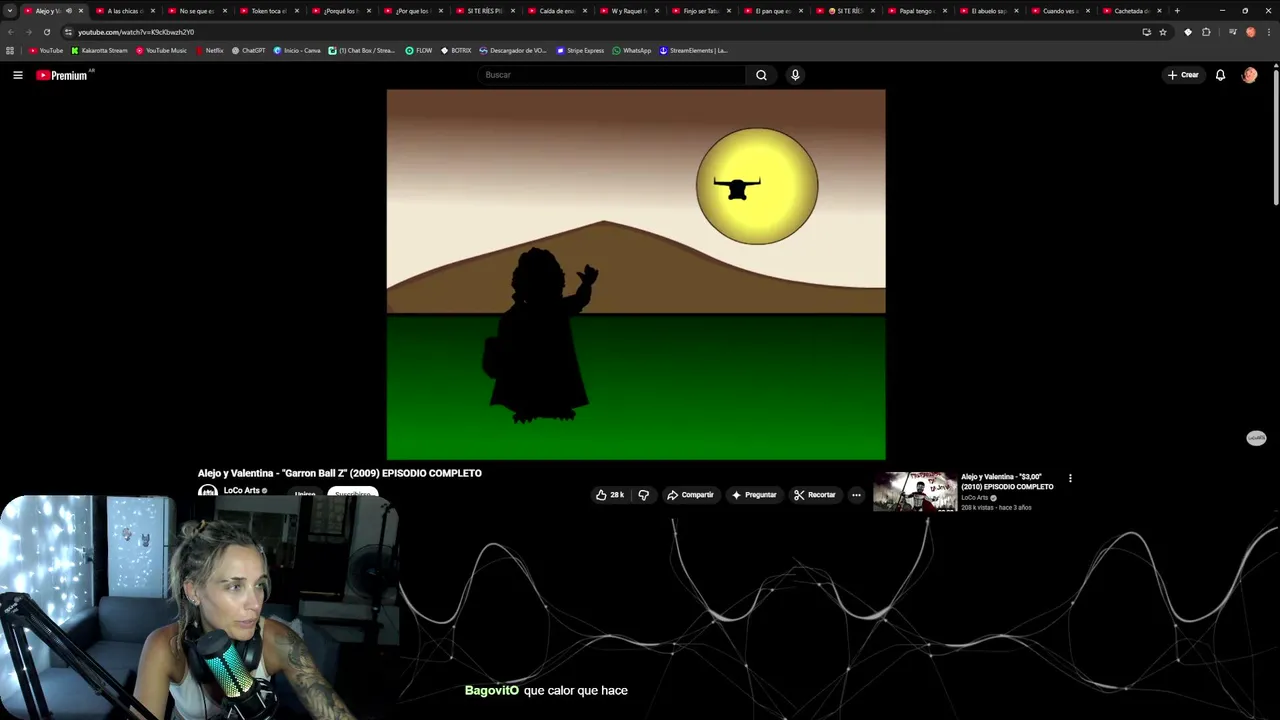Dislike the video with thumbs-down

(x=643, y=495)
